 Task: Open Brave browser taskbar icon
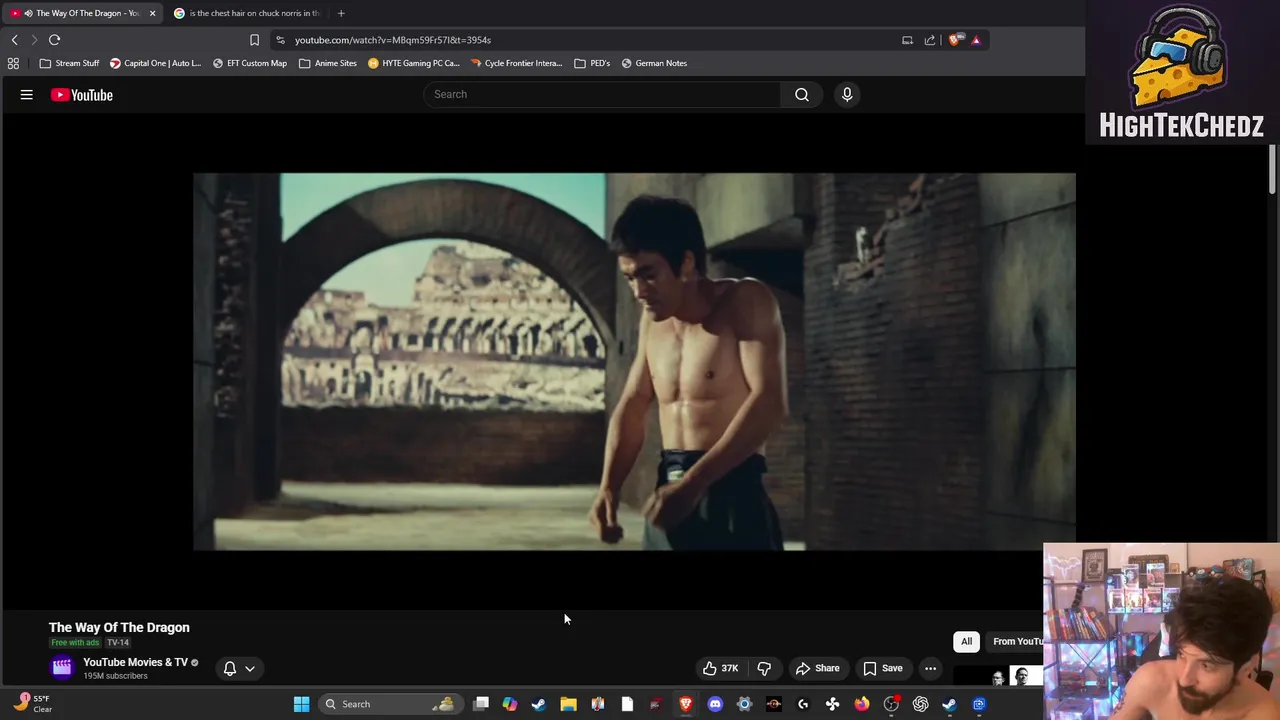pyautogui.click(x=686, y=704)
